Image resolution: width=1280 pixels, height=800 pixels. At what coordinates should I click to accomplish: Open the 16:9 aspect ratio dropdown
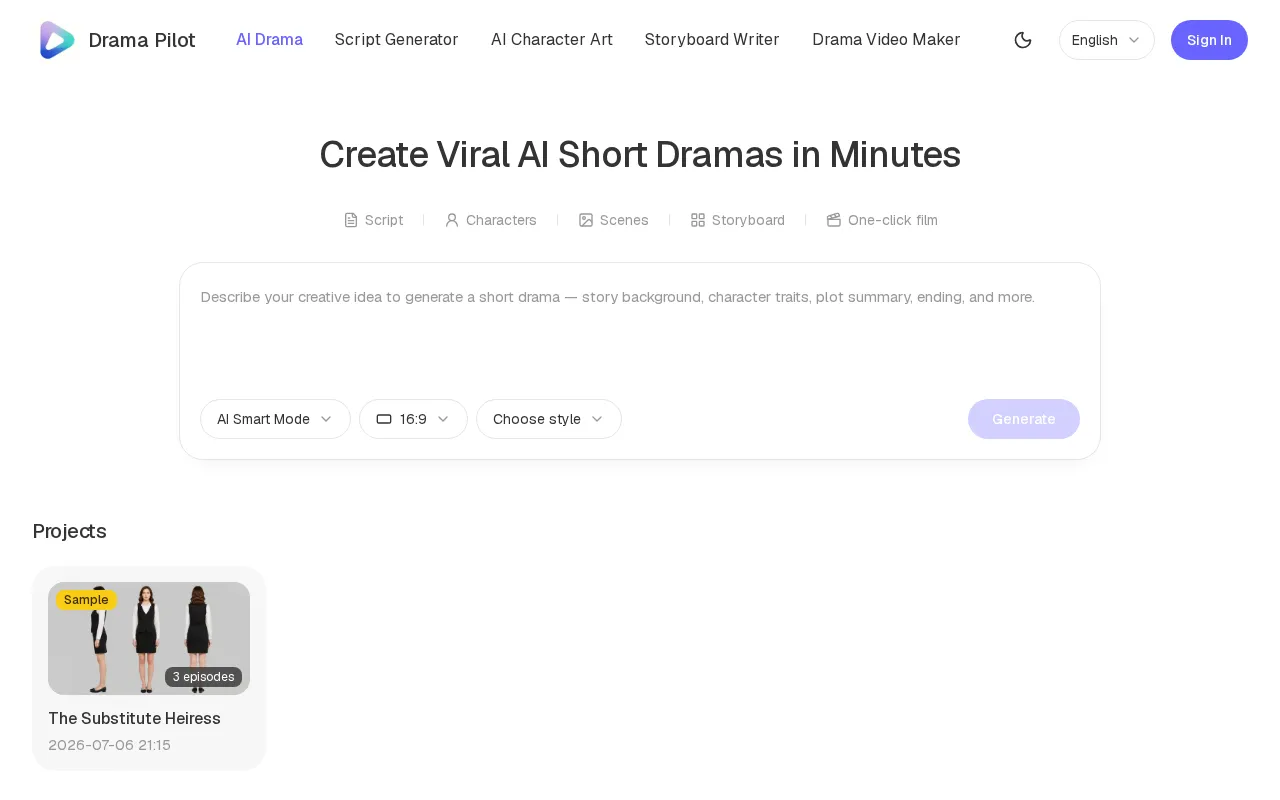pyautogui.click(x=413, y=419)
